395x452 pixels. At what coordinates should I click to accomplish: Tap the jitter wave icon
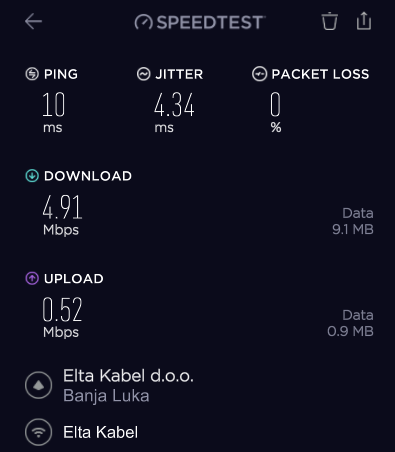coord(144,74)
